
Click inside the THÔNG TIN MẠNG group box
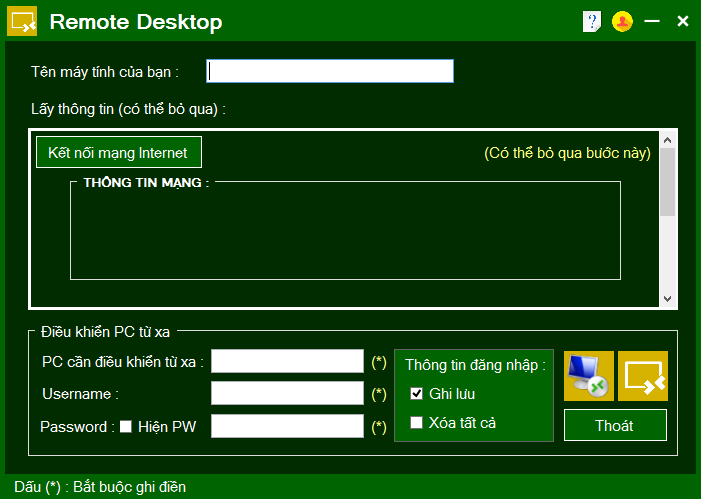tap(345, 233)
